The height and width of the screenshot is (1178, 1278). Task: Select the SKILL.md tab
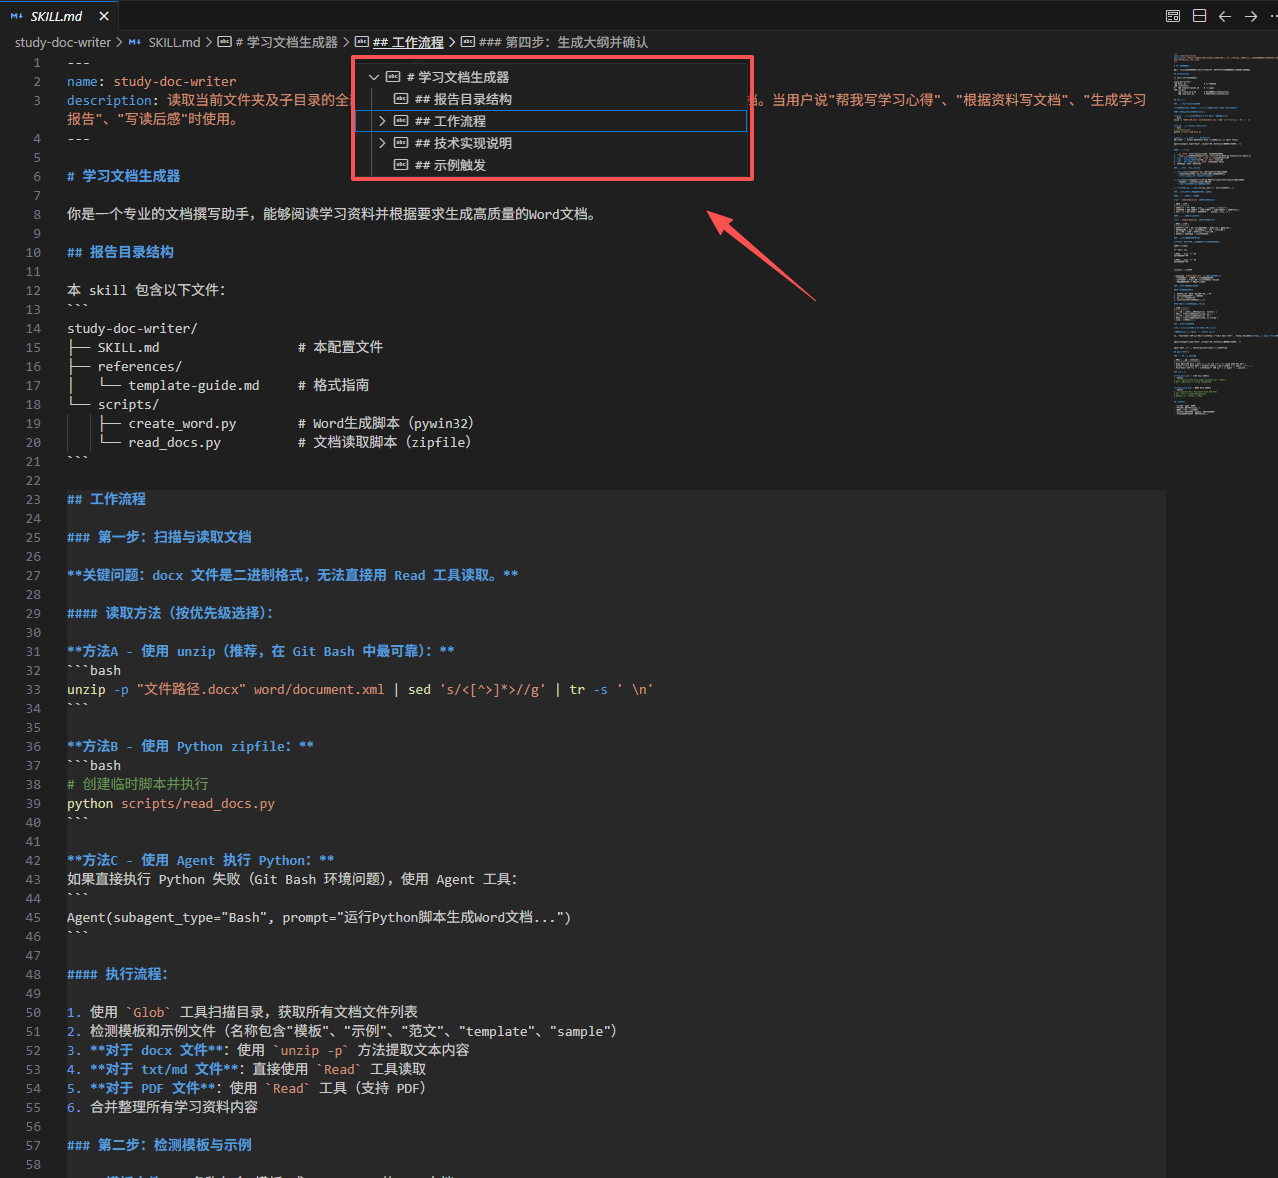pos(59,16)
